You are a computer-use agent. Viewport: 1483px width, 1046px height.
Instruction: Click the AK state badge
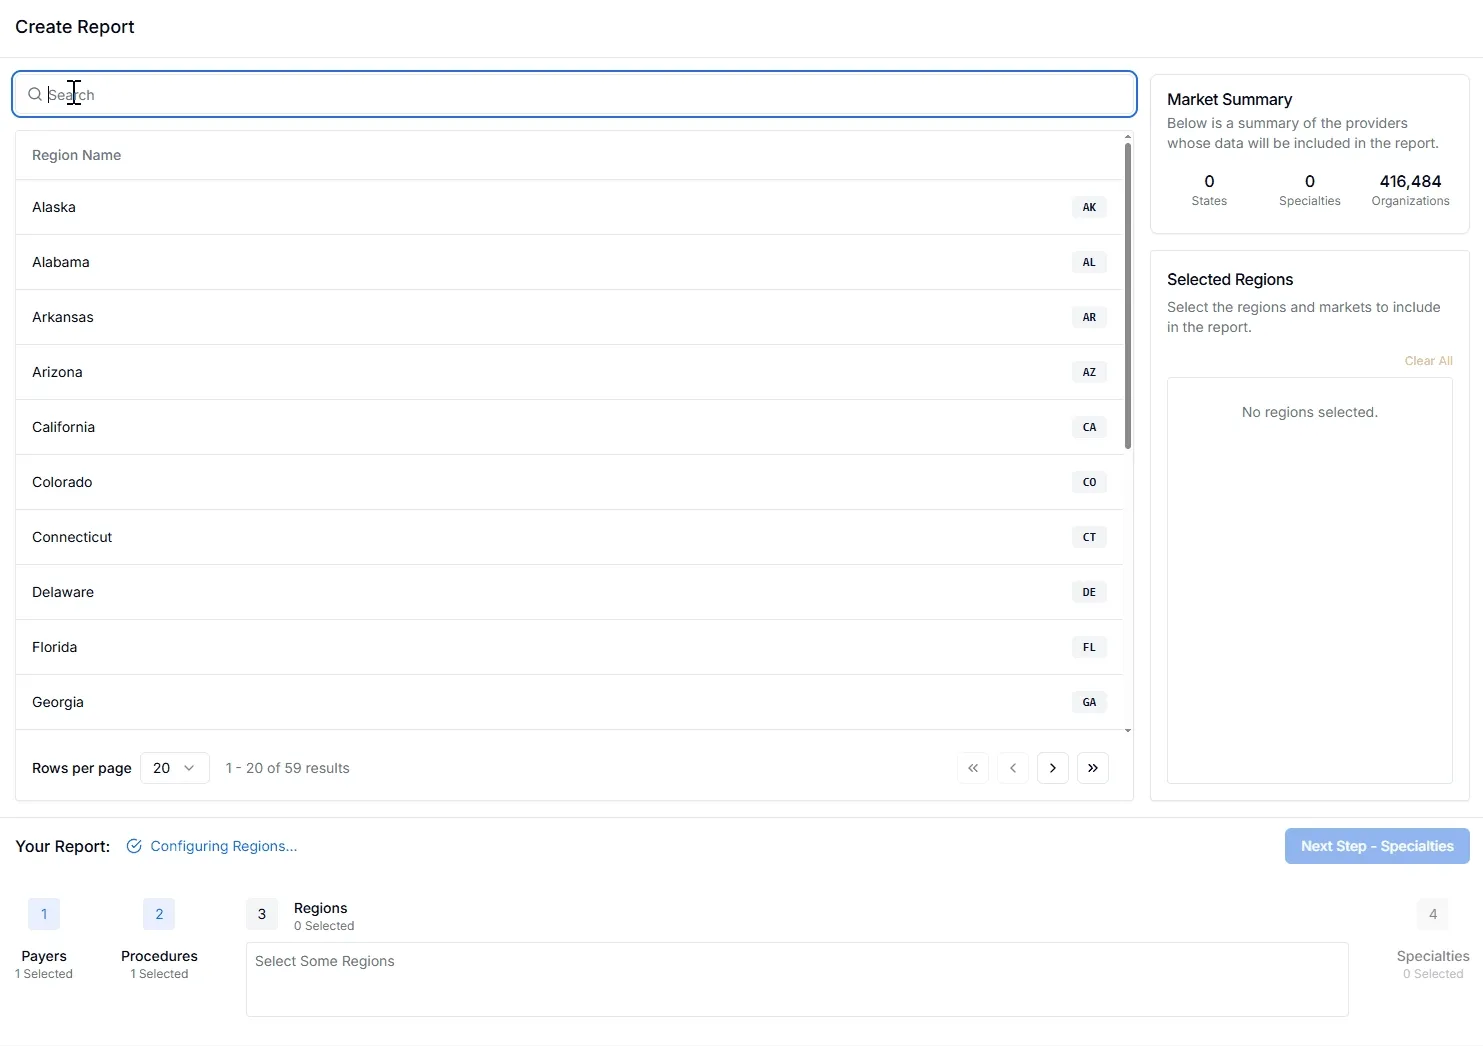tap(1089, 207)
